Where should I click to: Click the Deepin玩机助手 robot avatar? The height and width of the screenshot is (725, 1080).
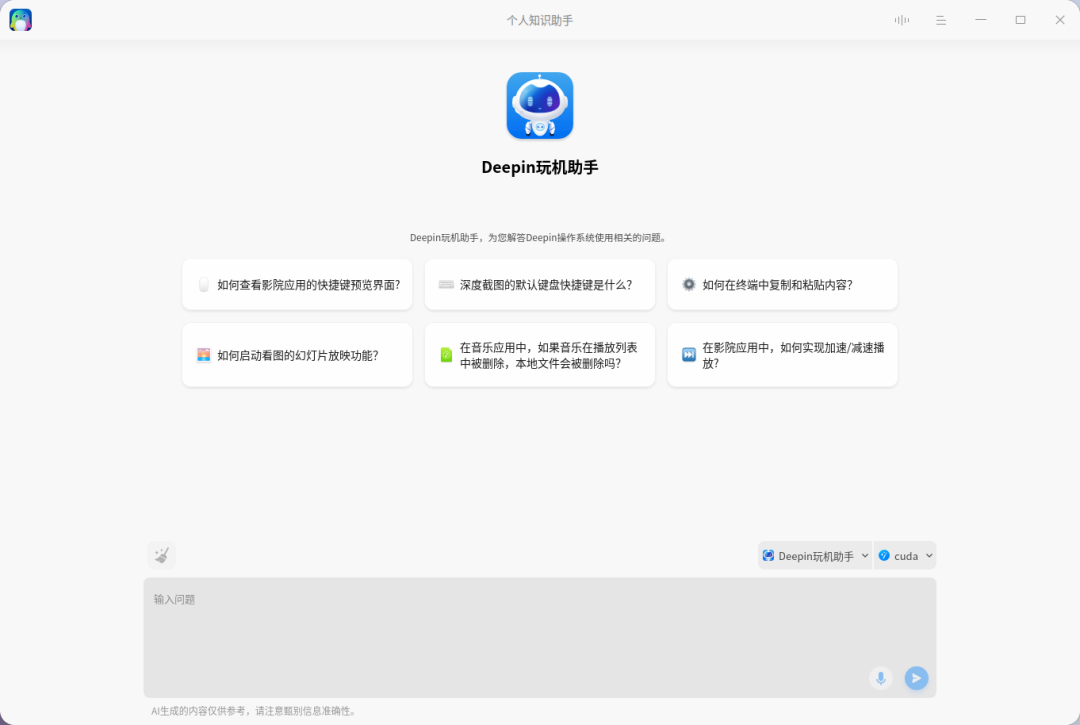tap(540, 105)
